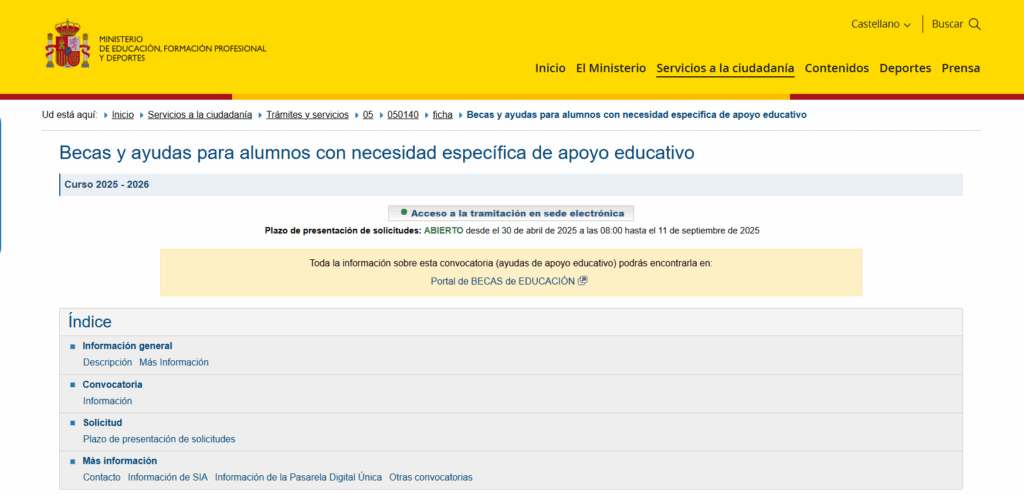Jump to Información general section
The height and width of the screenshot is (494, 1024).
point(127,346)
